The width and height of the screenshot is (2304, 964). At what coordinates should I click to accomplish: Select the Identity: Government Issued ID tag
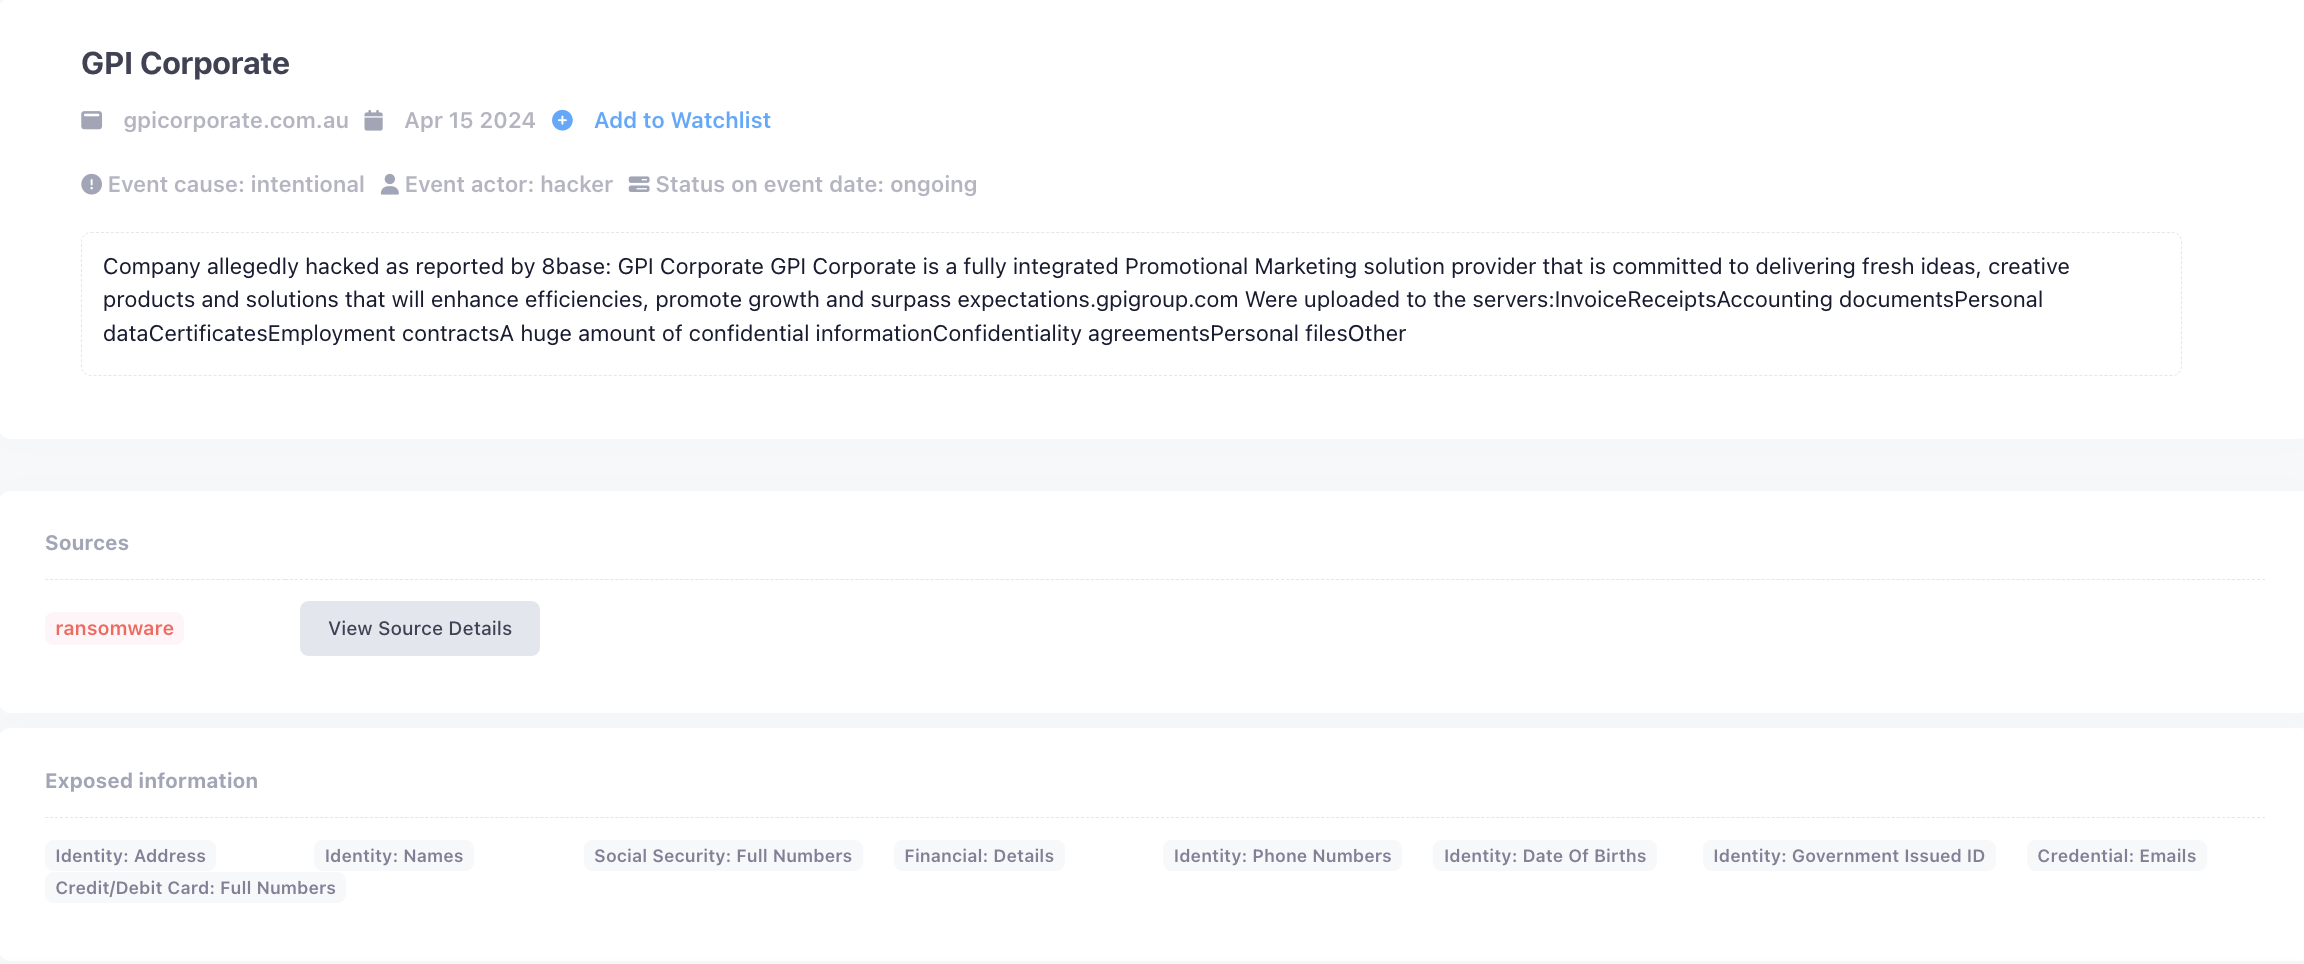click(1847, 855)
